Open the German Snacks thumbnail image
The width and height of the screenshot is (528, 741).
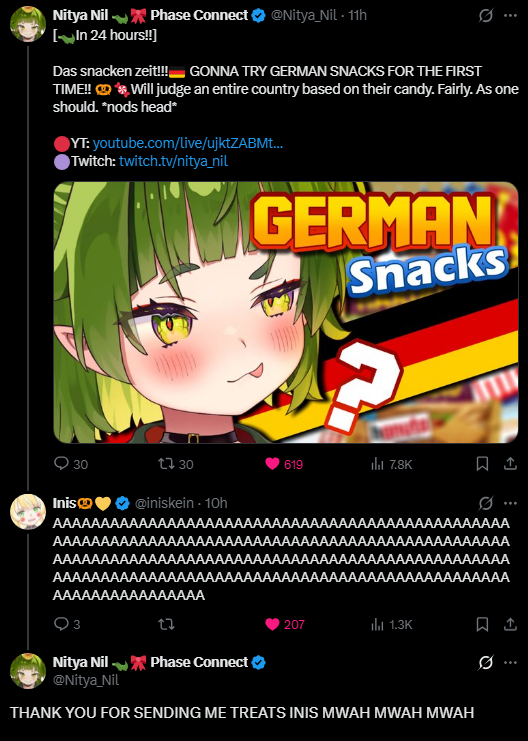pos(286,312)
